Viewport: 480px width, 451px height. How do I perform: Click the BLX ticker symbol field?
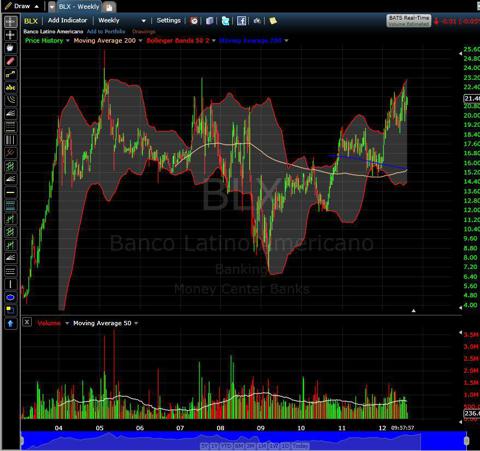click(x=31, y=21)
